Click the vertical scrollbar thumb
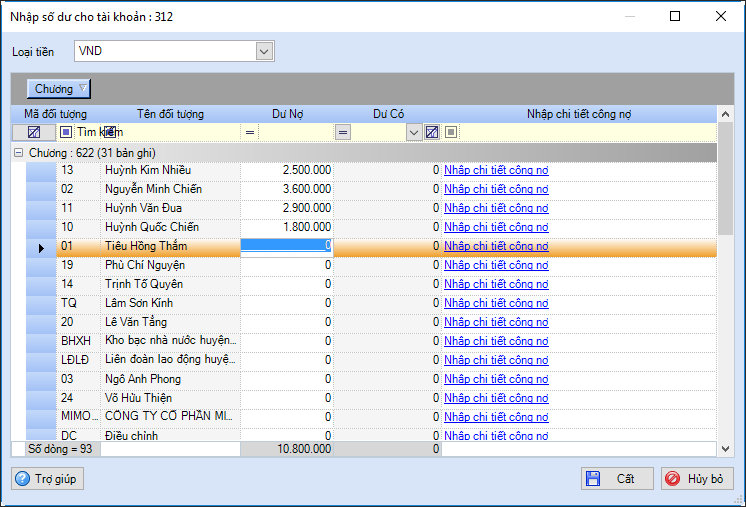 click(x=725, y=178)
